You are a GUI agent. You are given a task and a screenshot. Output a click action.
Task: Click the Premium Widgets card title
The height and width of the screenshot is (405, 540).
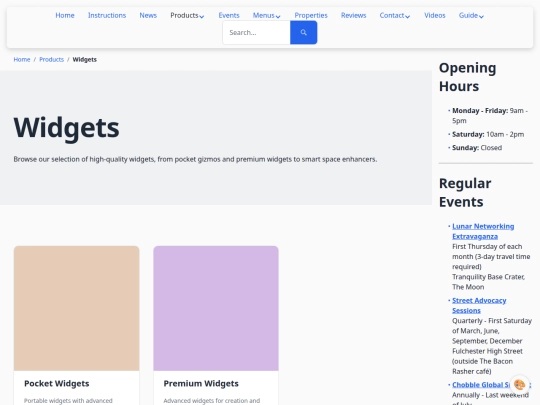[201, 383]
